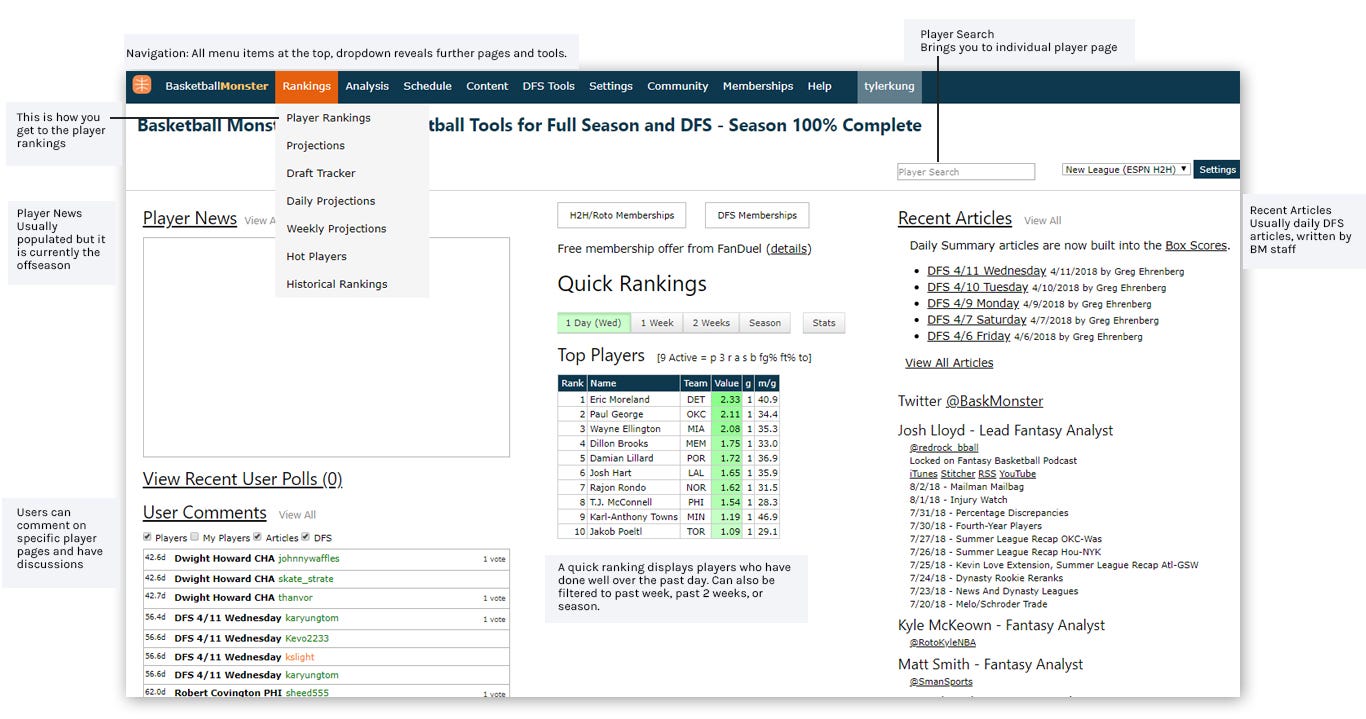
Task: Click View All next to User Comments
Action: (x=297, y=515)
